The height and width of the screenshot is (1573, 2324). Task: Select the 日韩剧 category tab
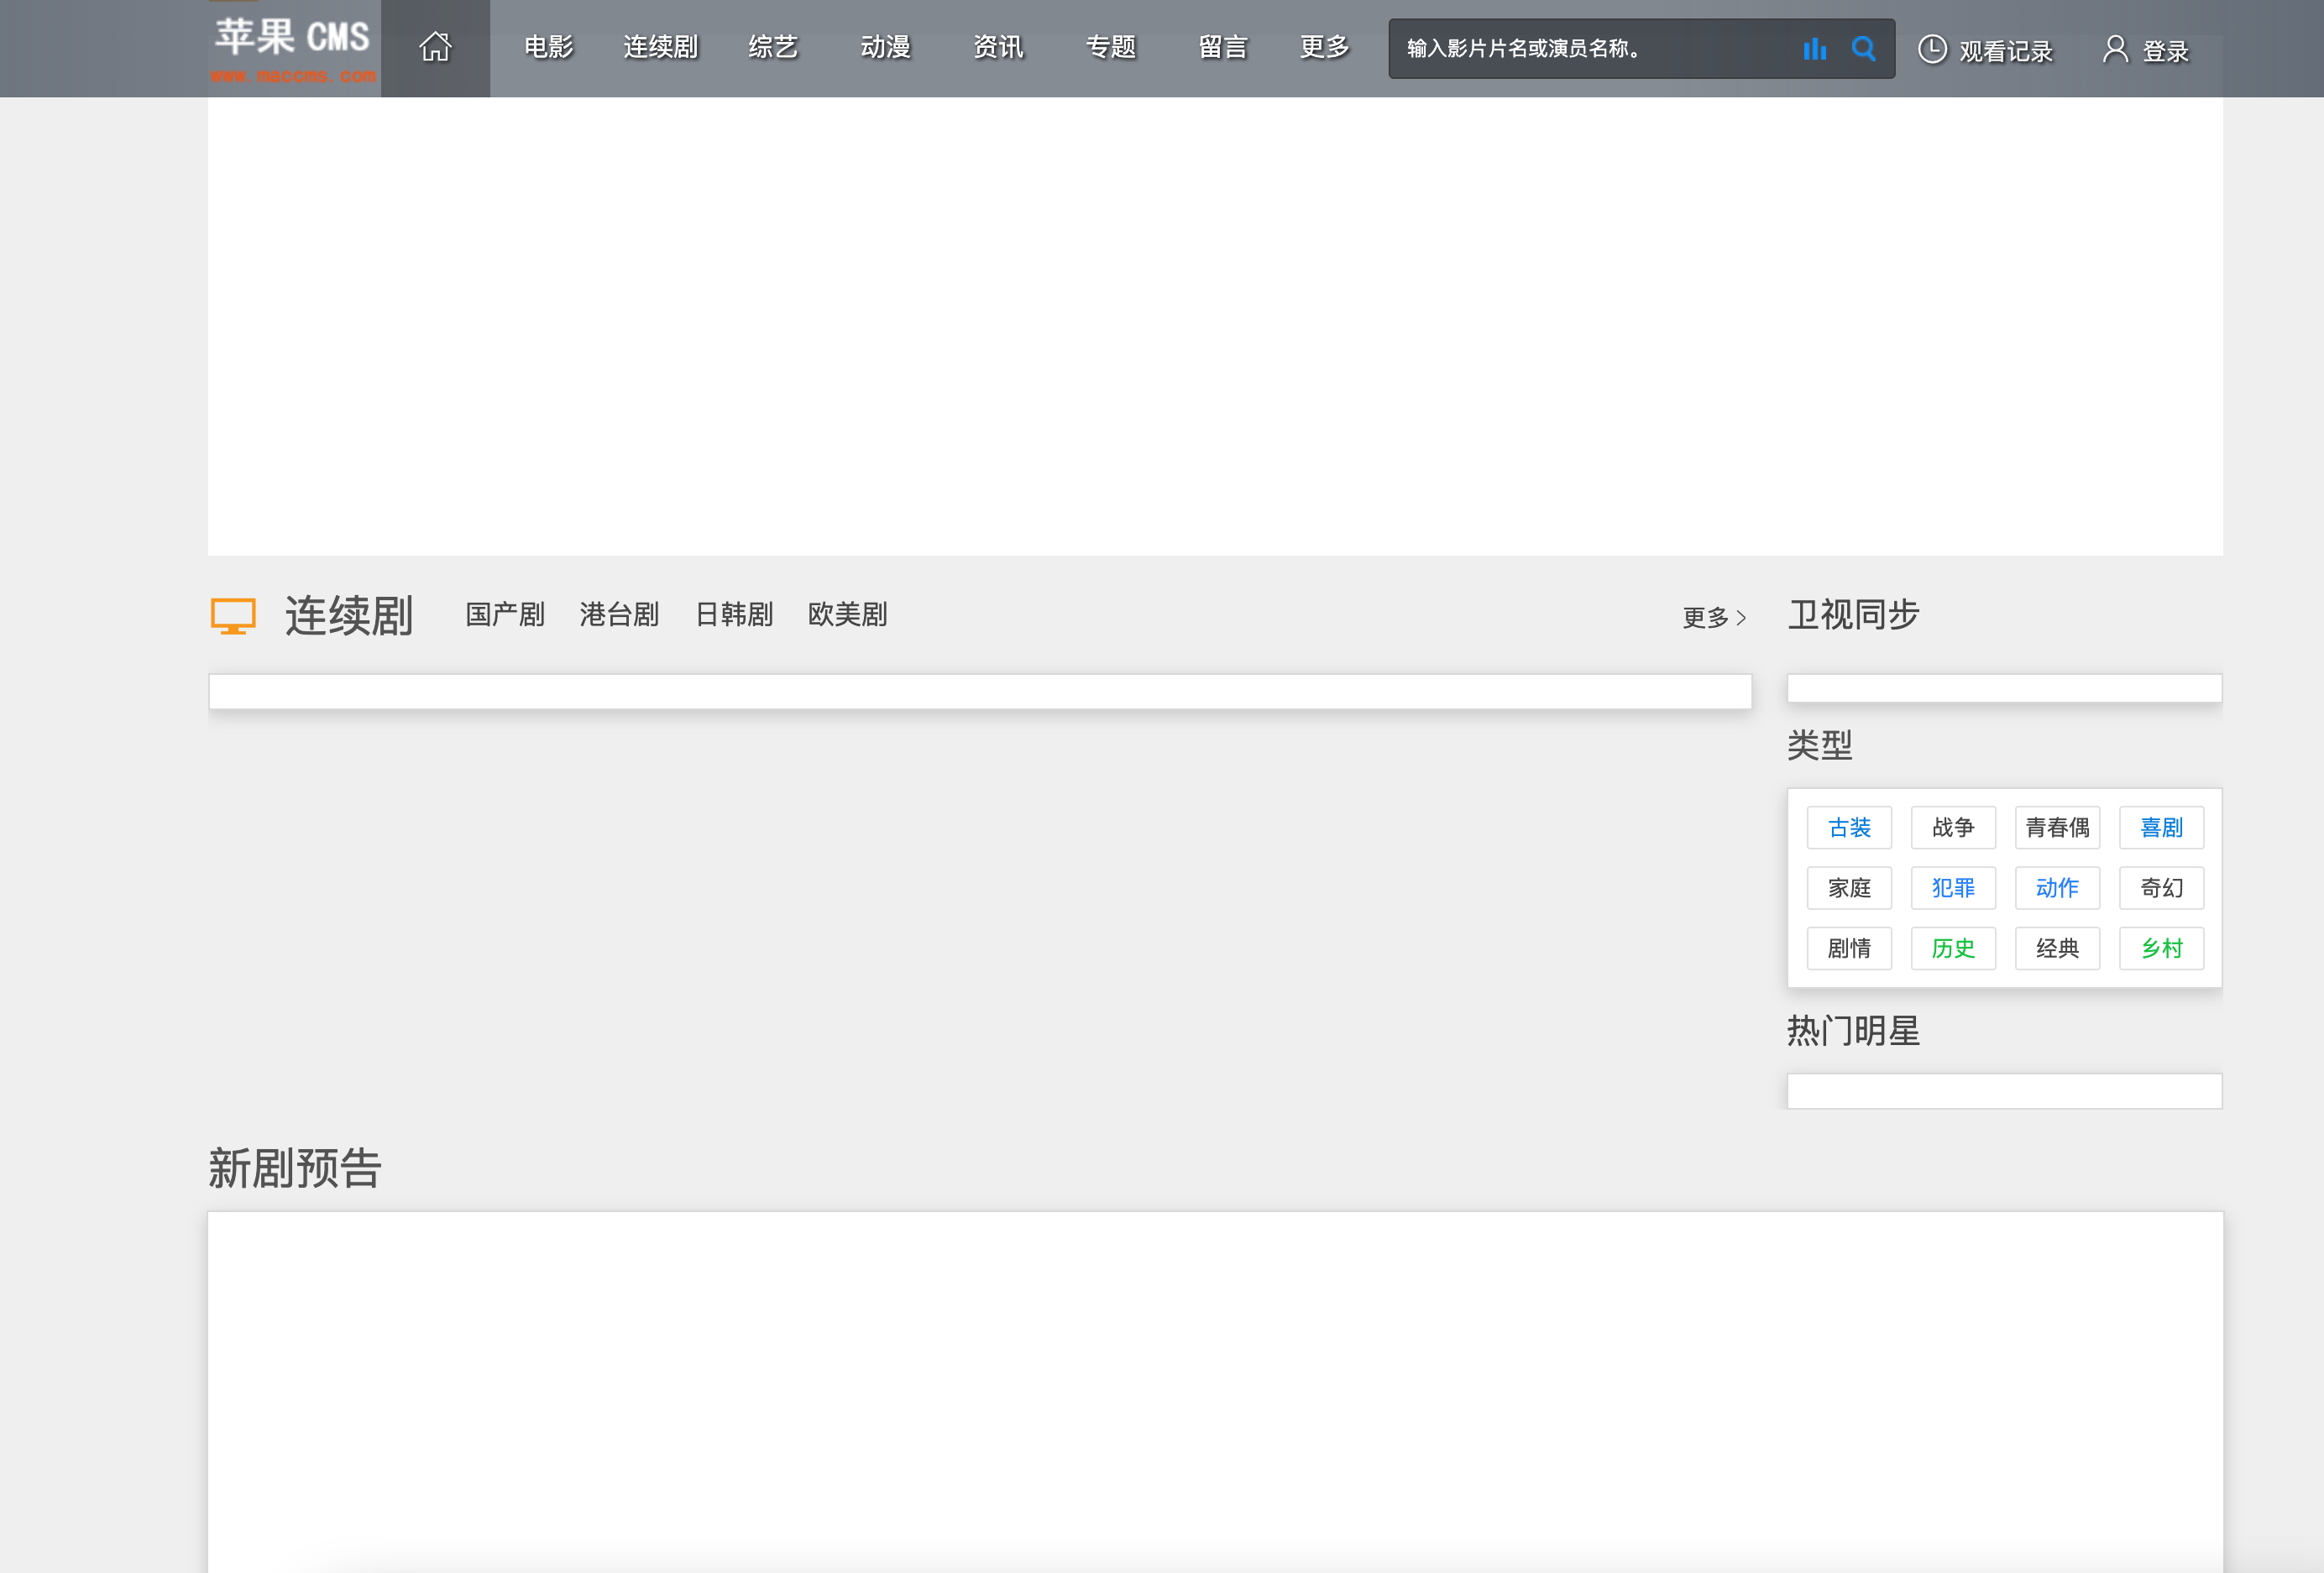coord(734,614)
